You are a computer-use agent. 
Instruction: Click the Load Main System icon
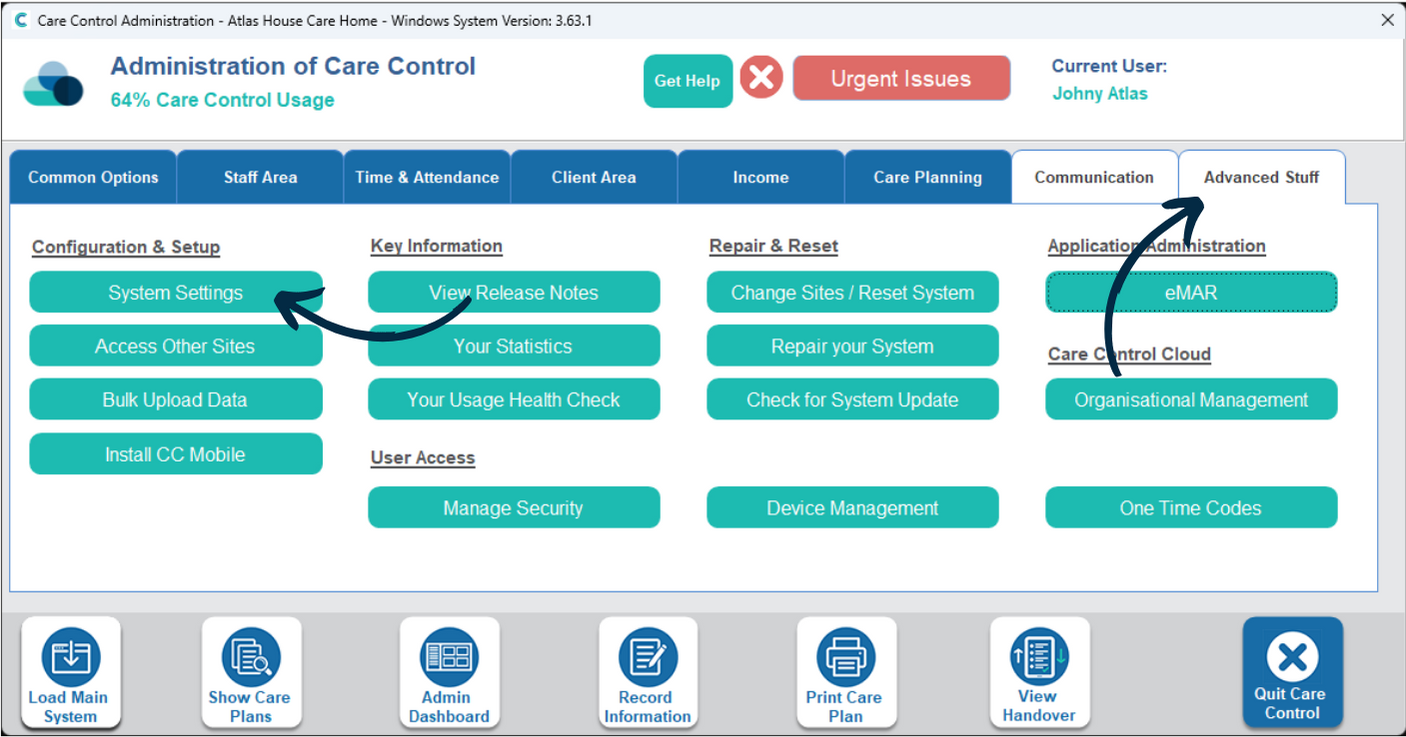(70, 672)
